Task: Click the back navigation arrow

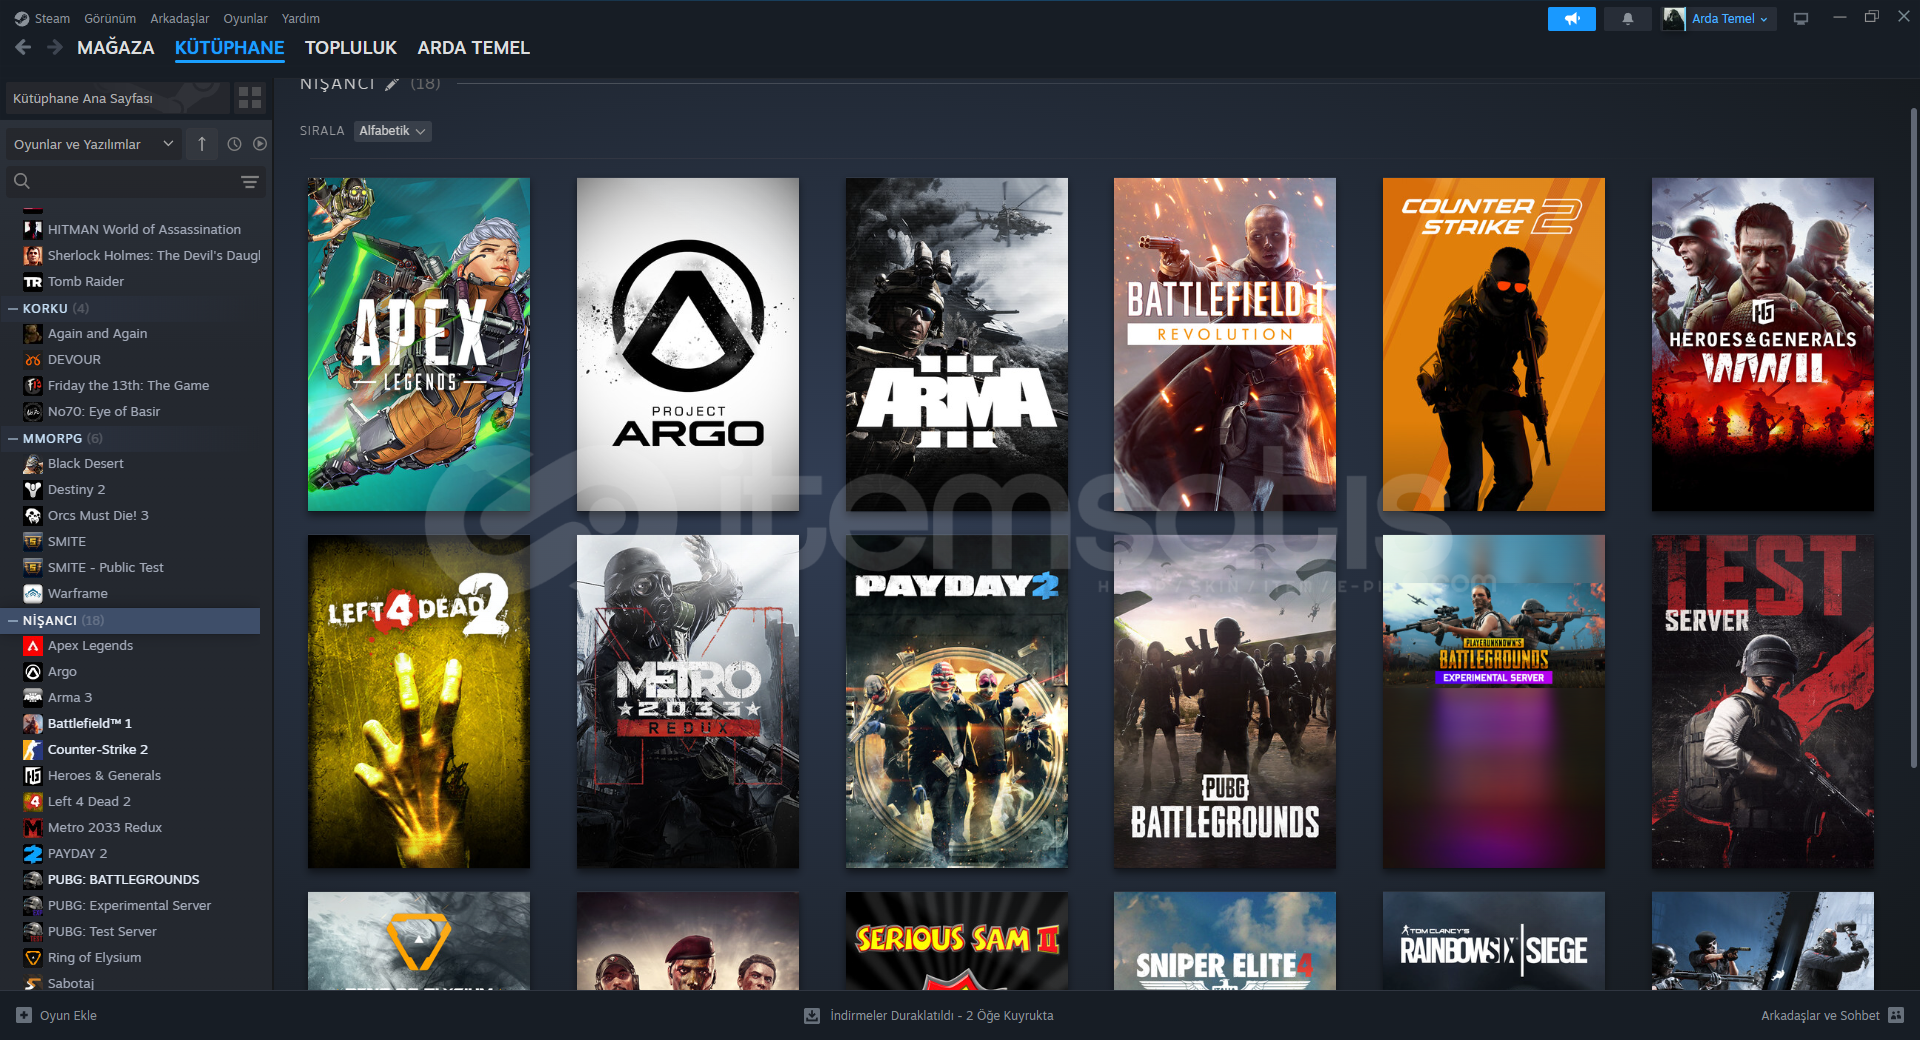Action: 23,47
